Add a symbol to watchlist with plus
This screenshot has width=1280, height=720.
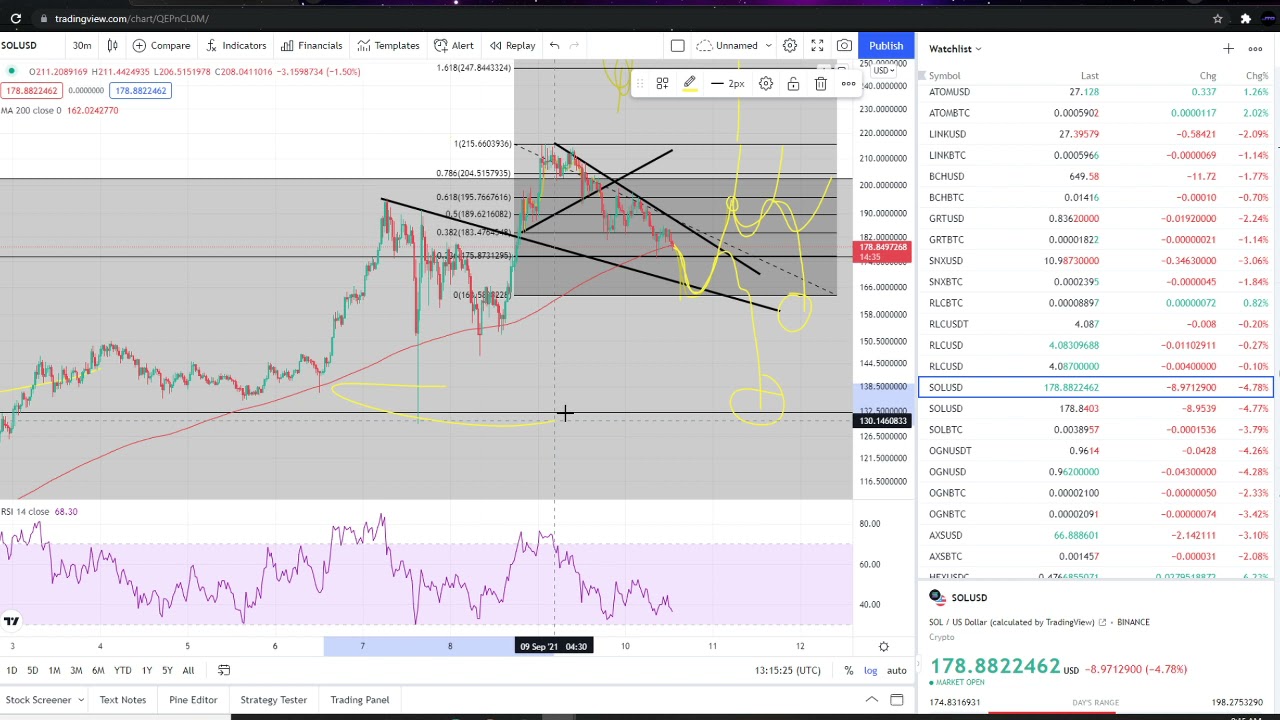[x=1228, y=48]
